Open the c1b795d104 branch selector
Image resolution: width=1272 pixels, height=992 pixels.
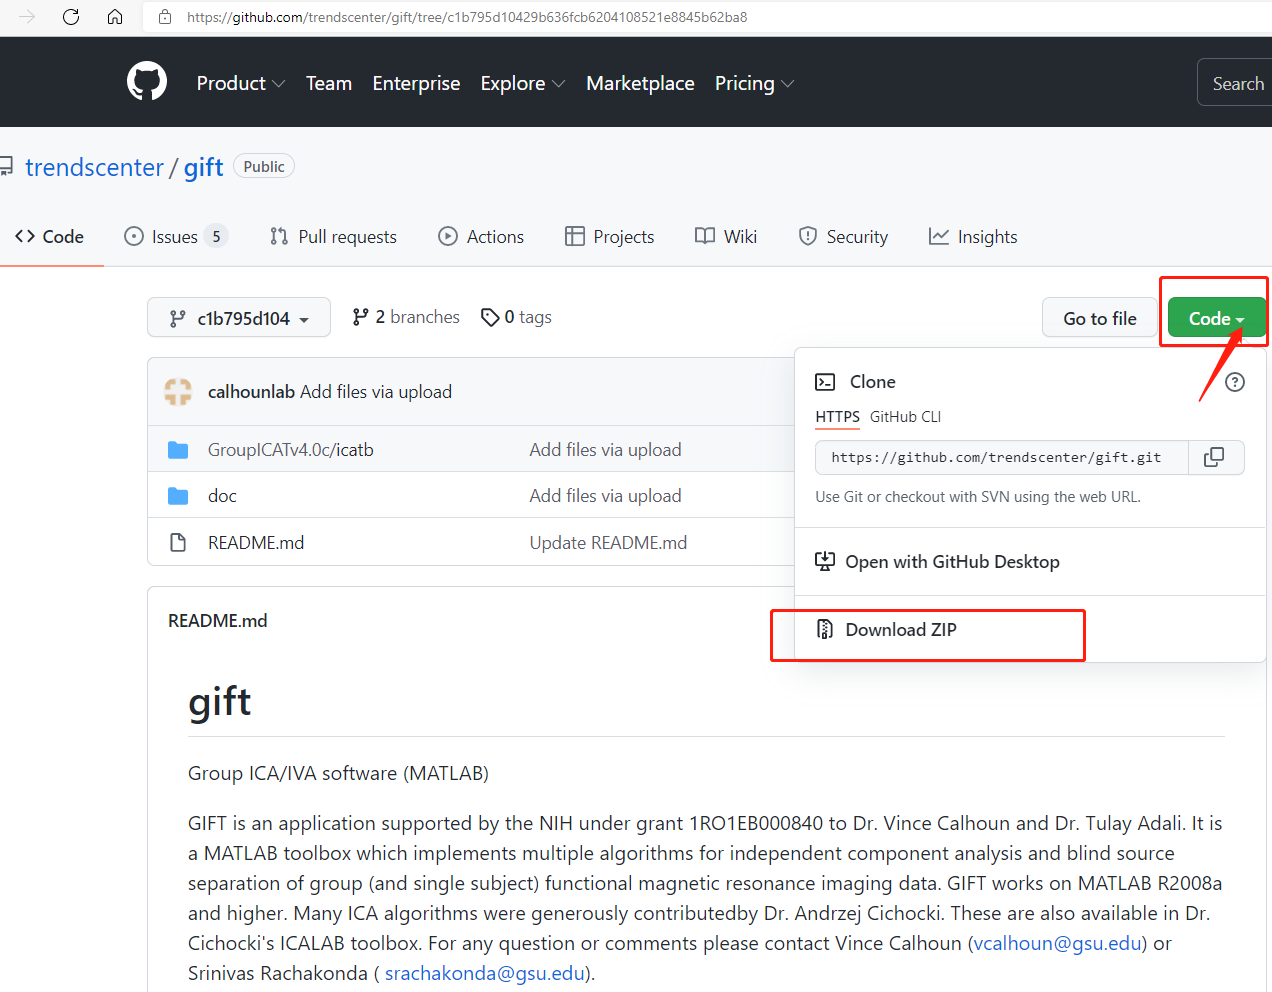pos(239,318)
